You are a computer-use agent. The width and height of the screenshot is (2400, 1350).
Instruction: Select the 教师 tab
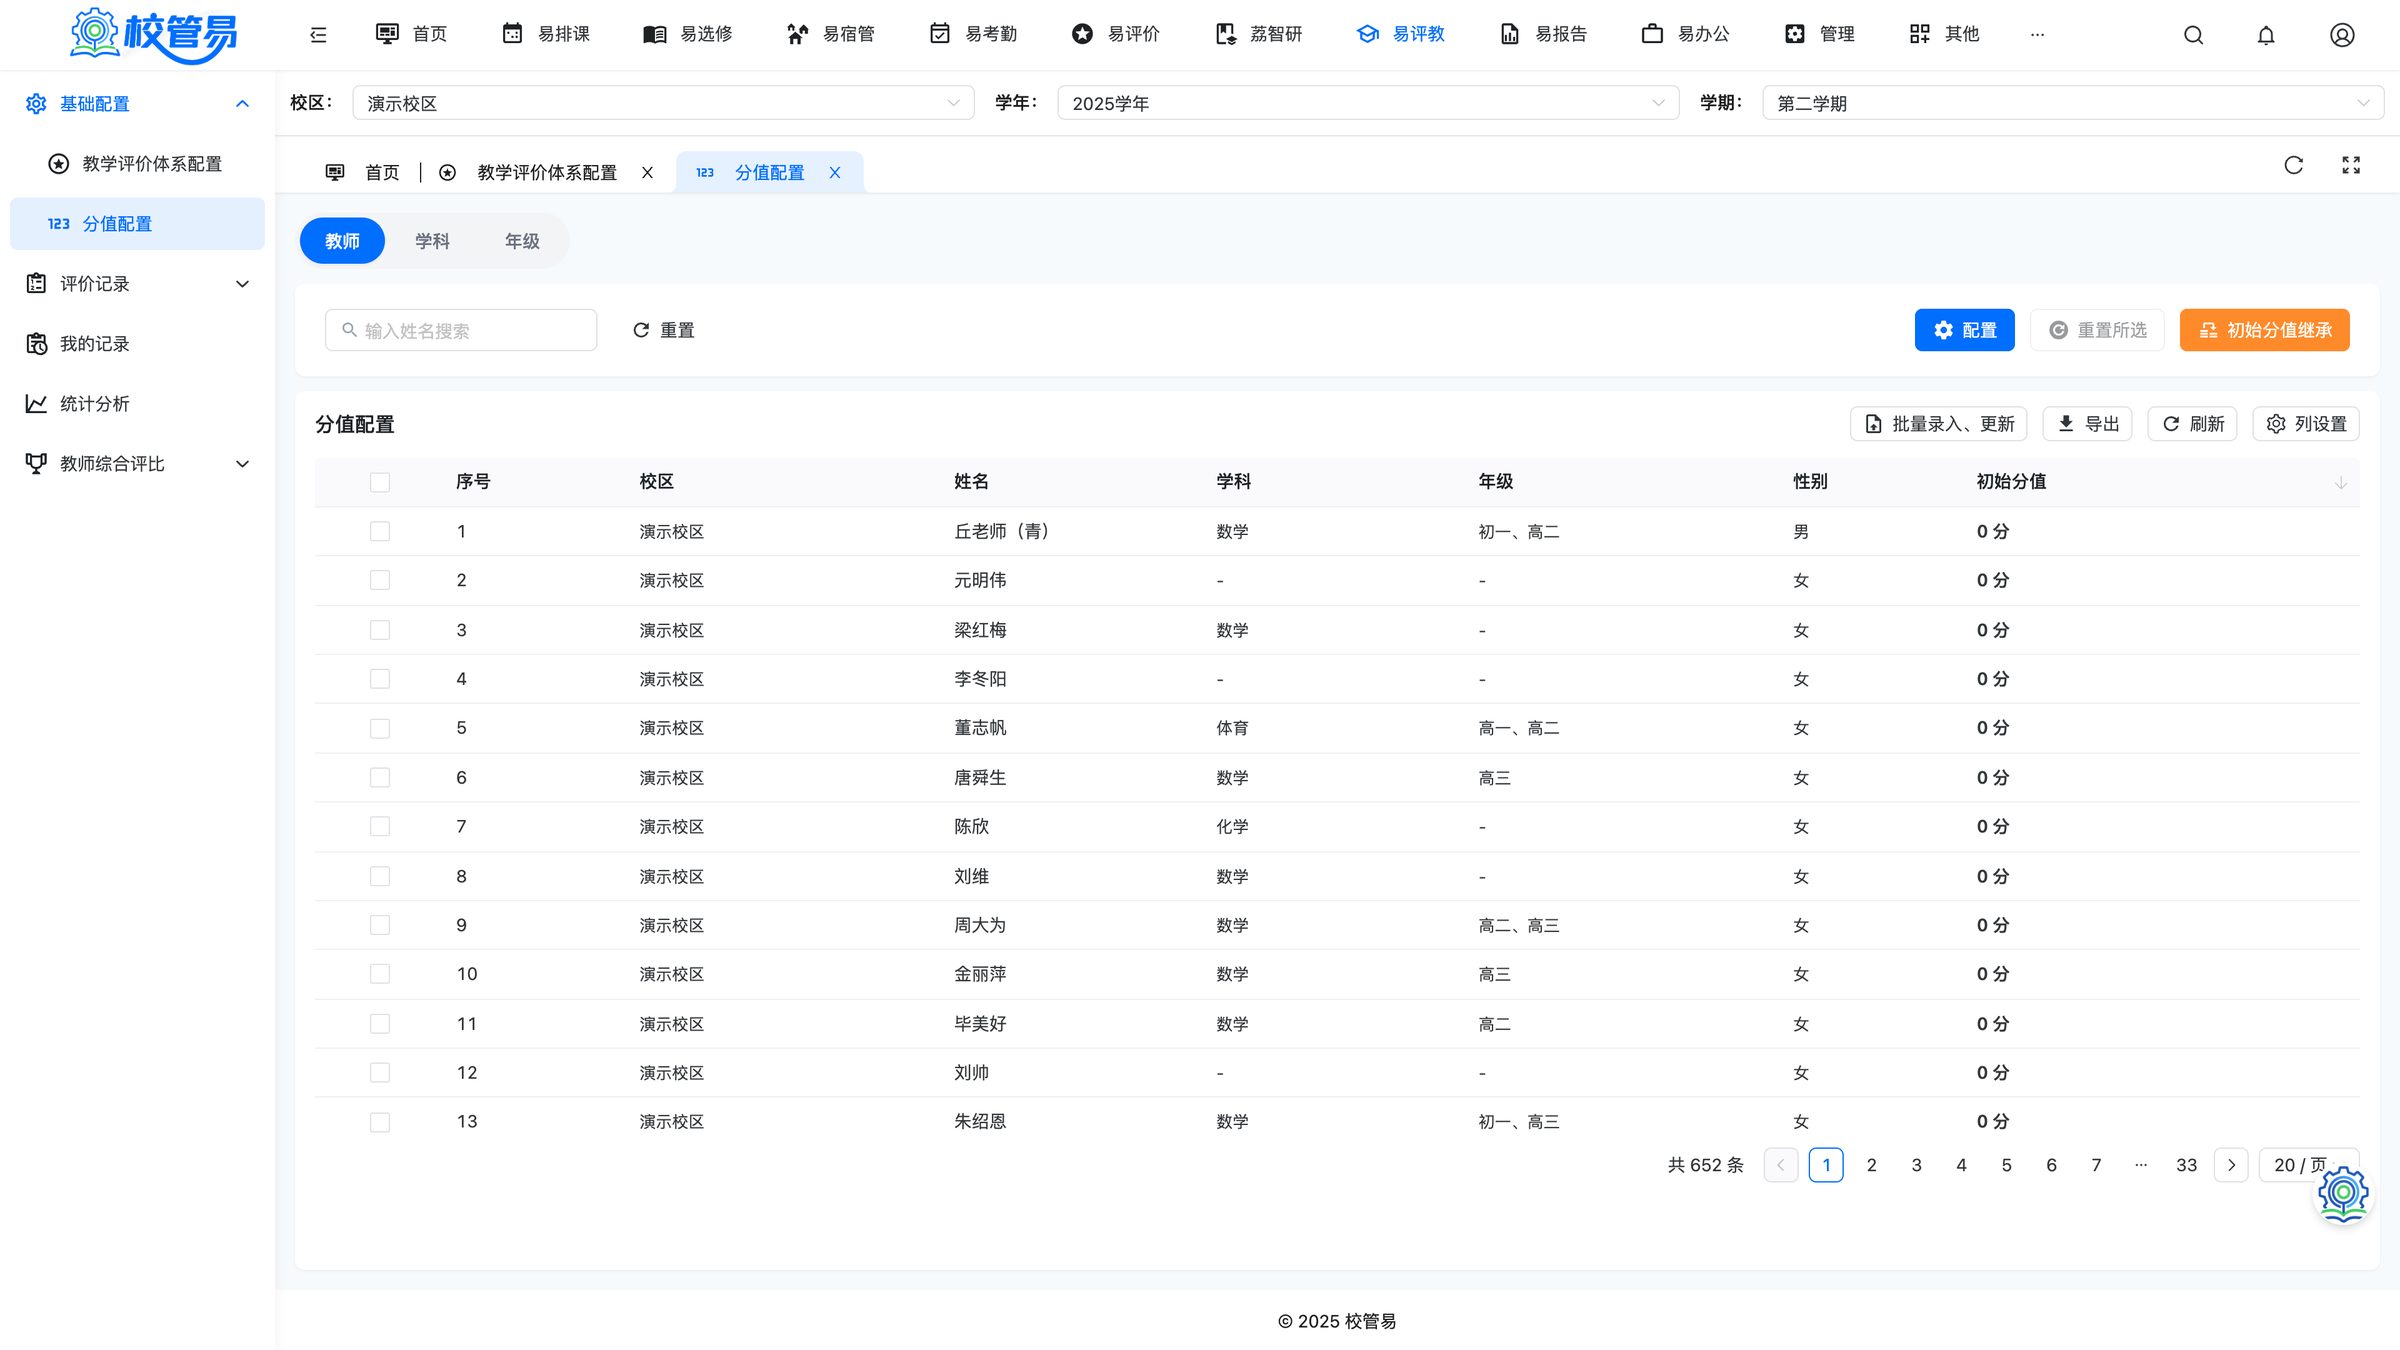tap(342, 241)
